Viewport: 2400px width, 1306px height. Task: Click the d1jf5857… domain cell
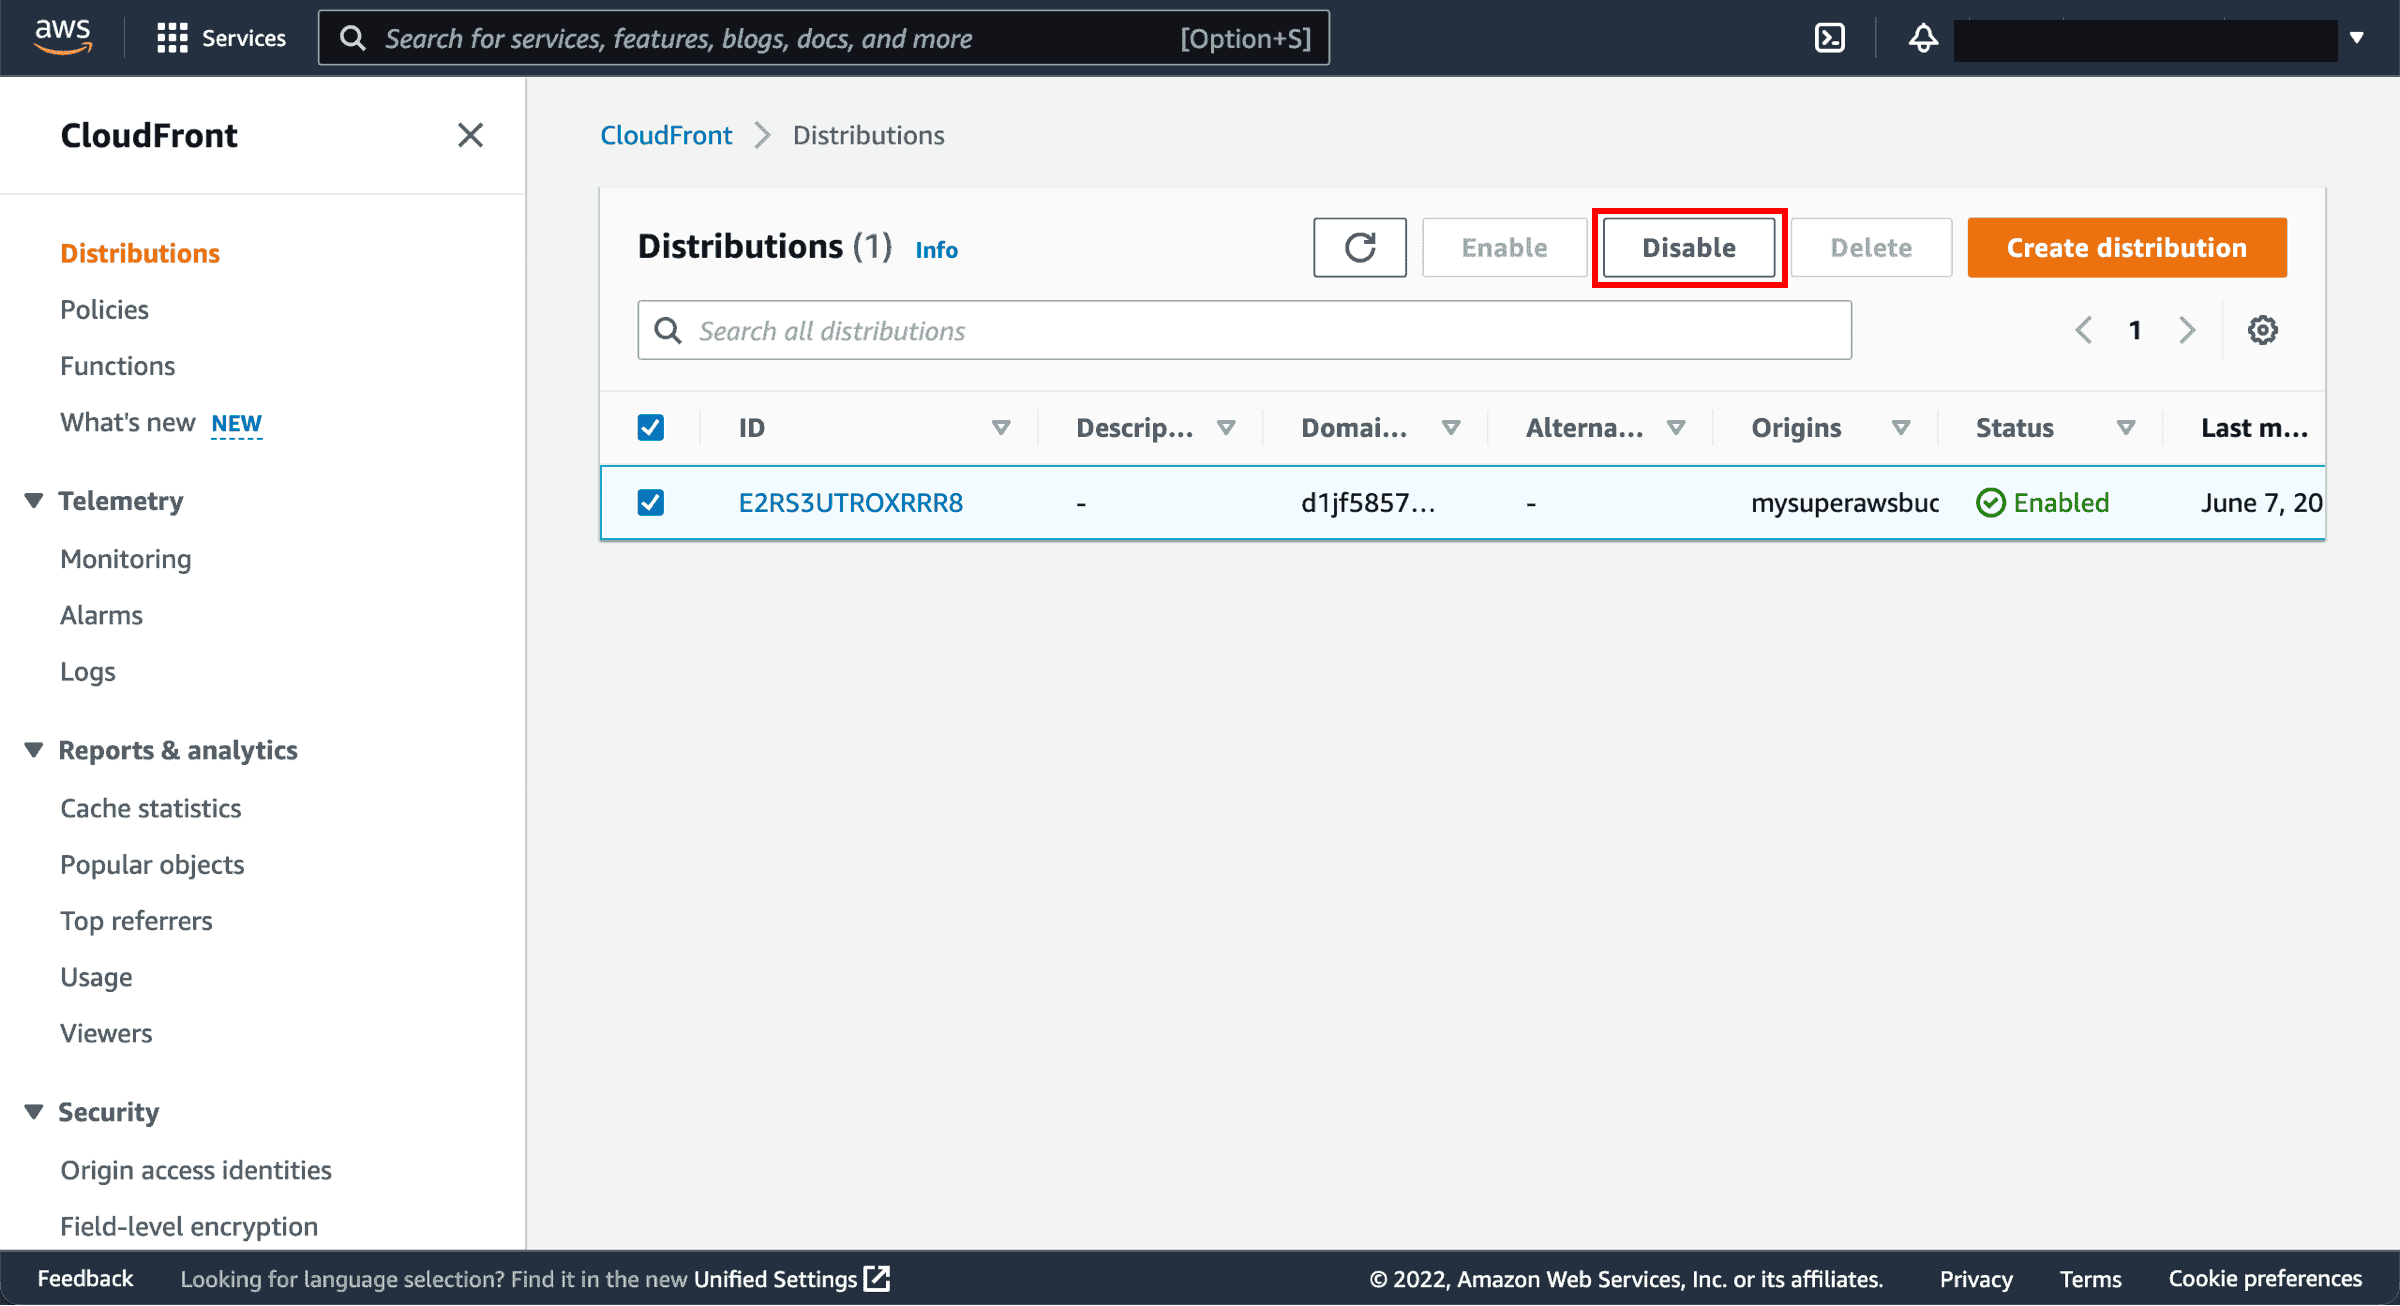click(1368, 502)
